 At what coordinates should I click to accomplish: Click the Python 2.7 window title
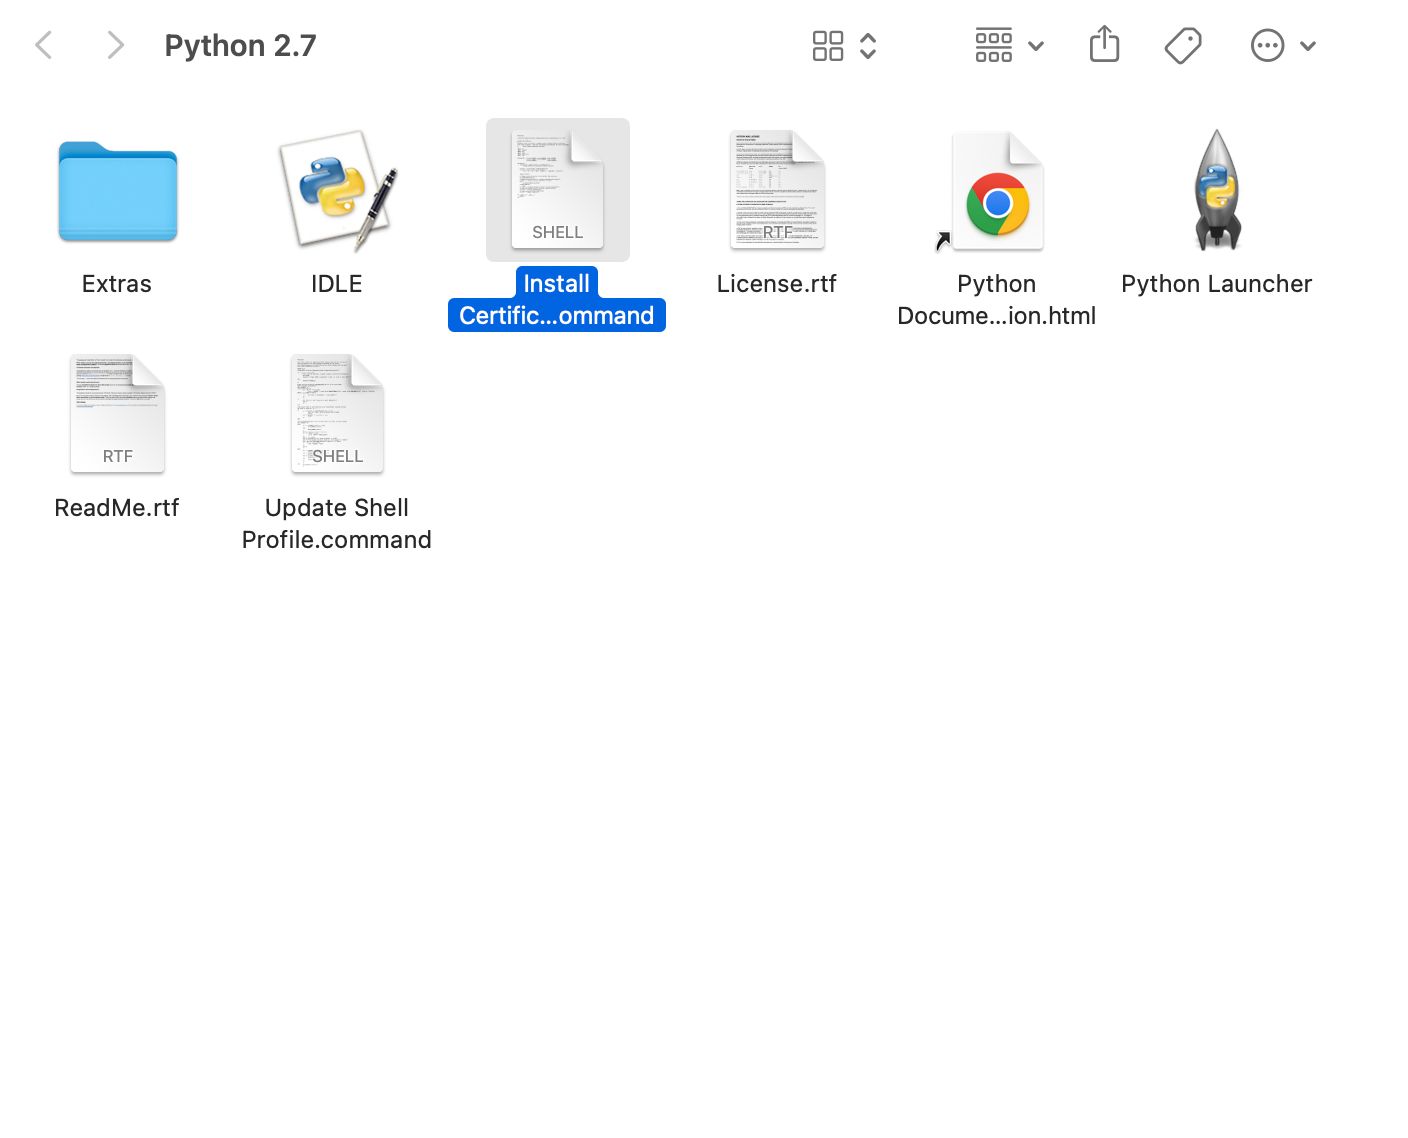click(x=241, y=46)
